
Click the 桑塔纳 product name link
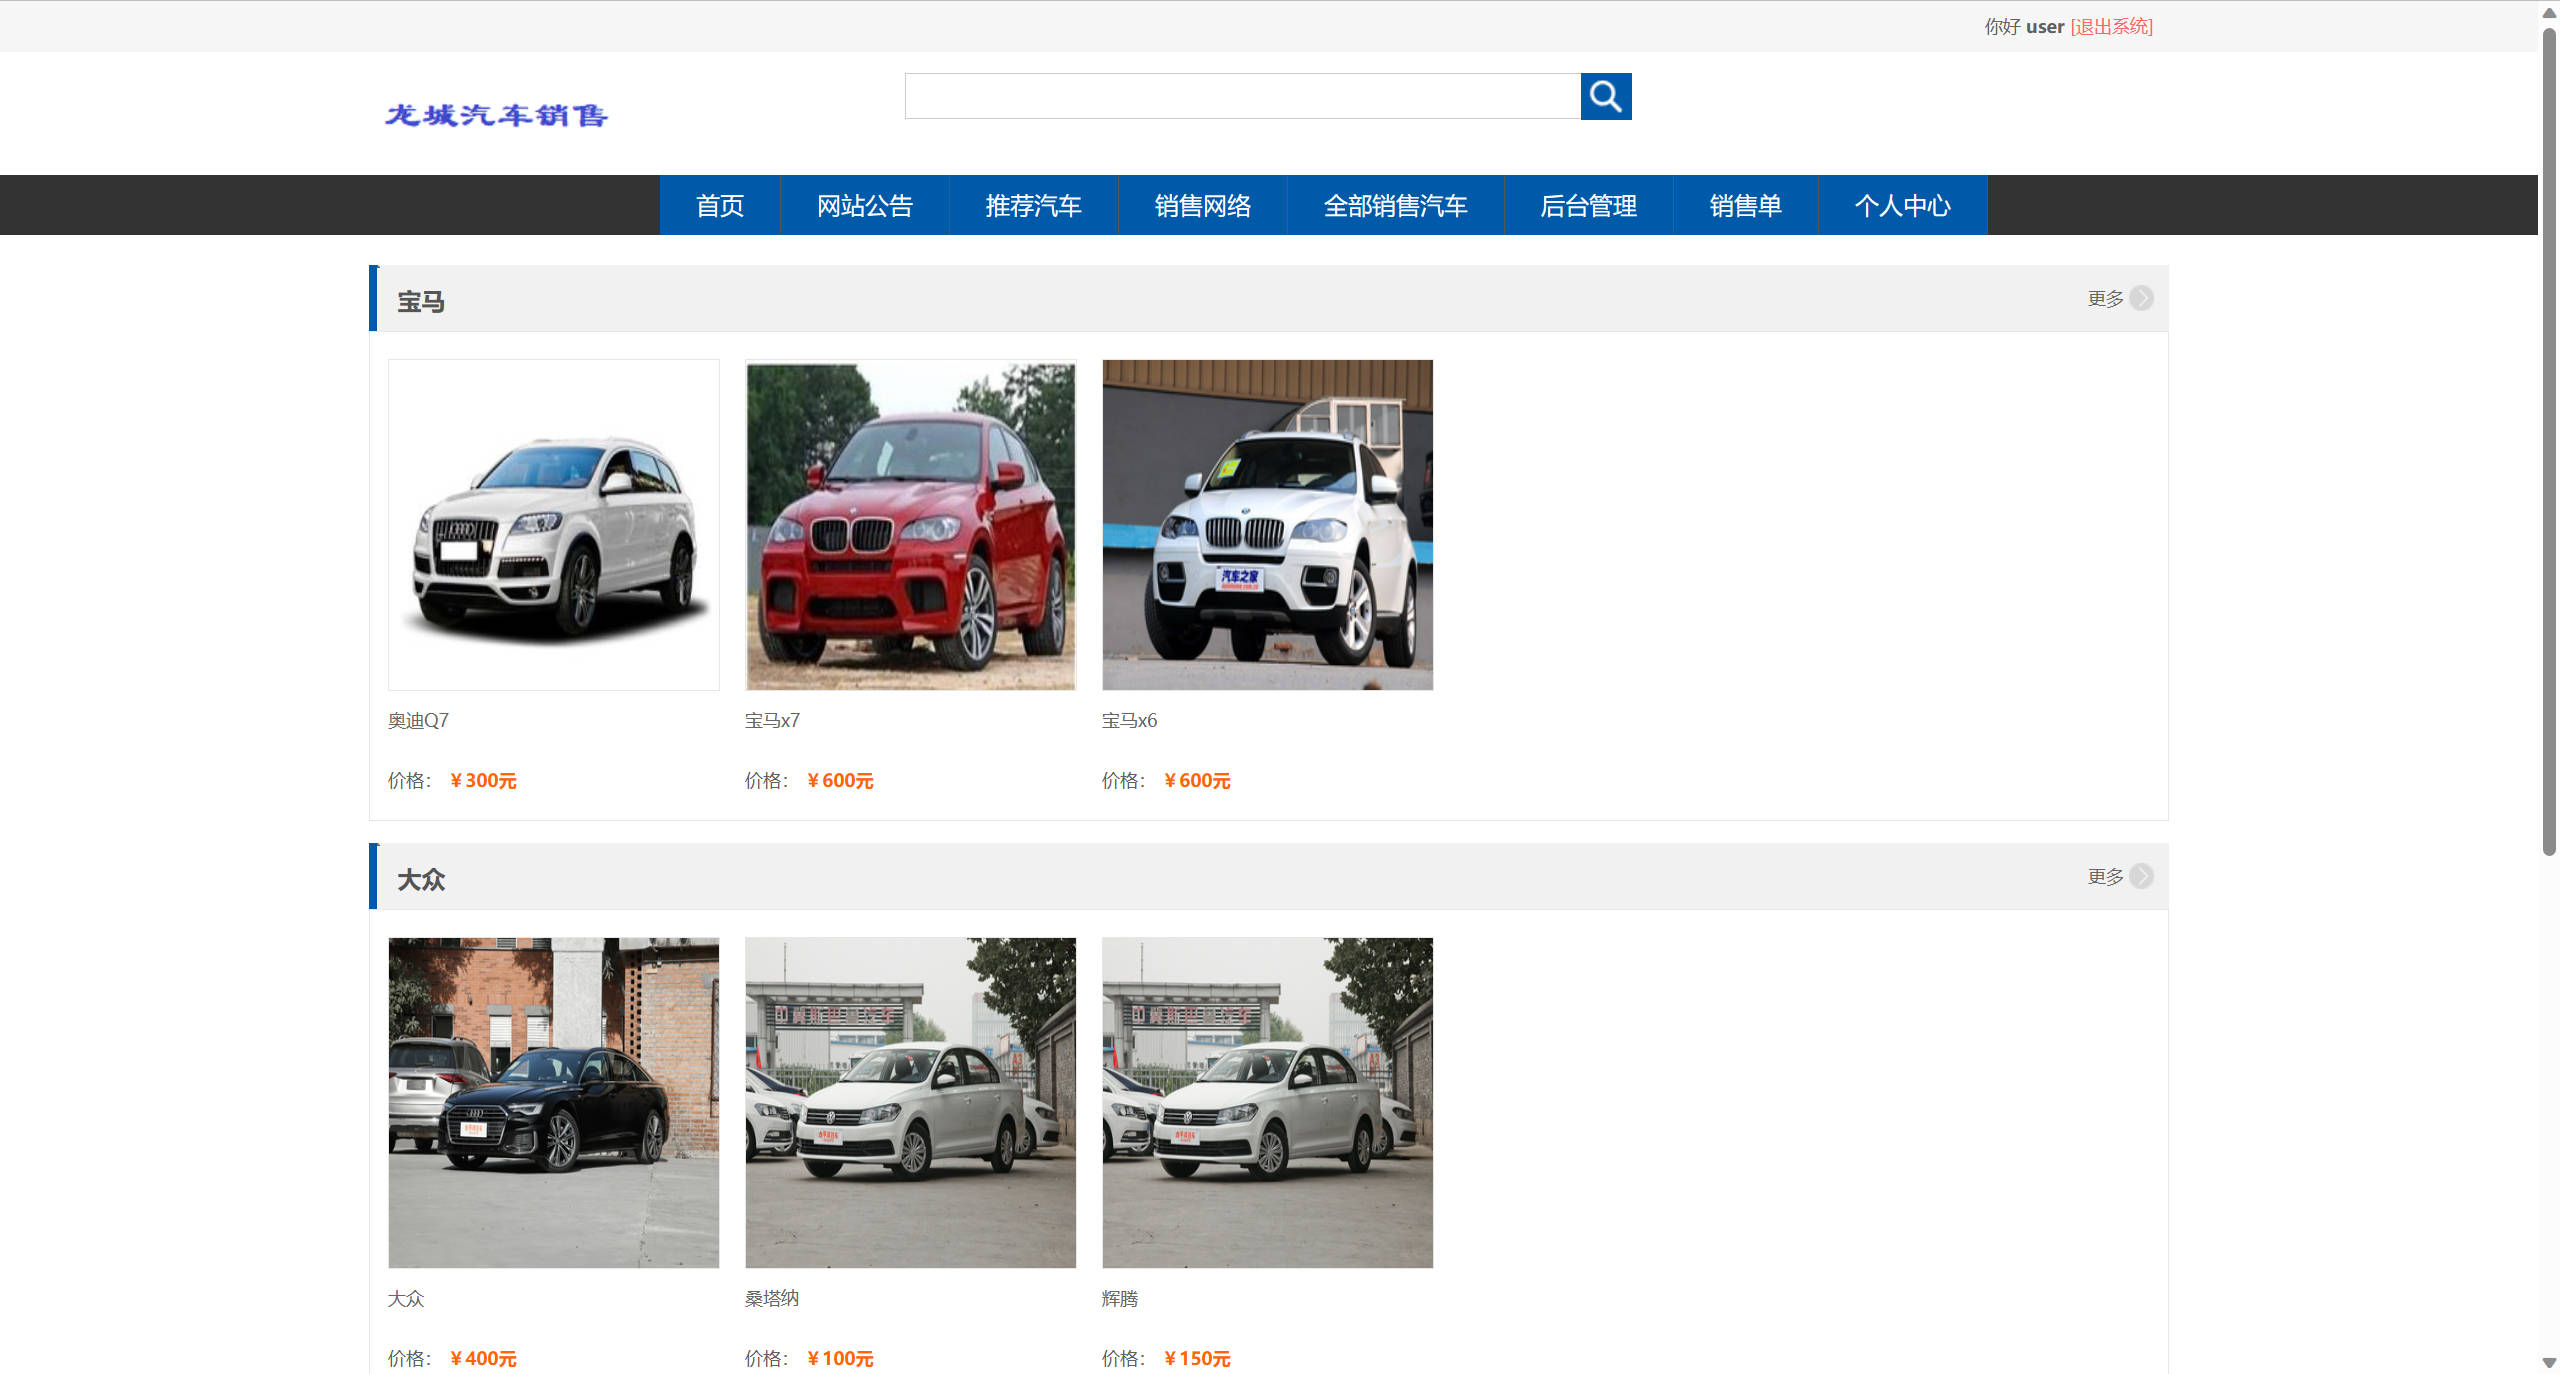pos(771,1298)
